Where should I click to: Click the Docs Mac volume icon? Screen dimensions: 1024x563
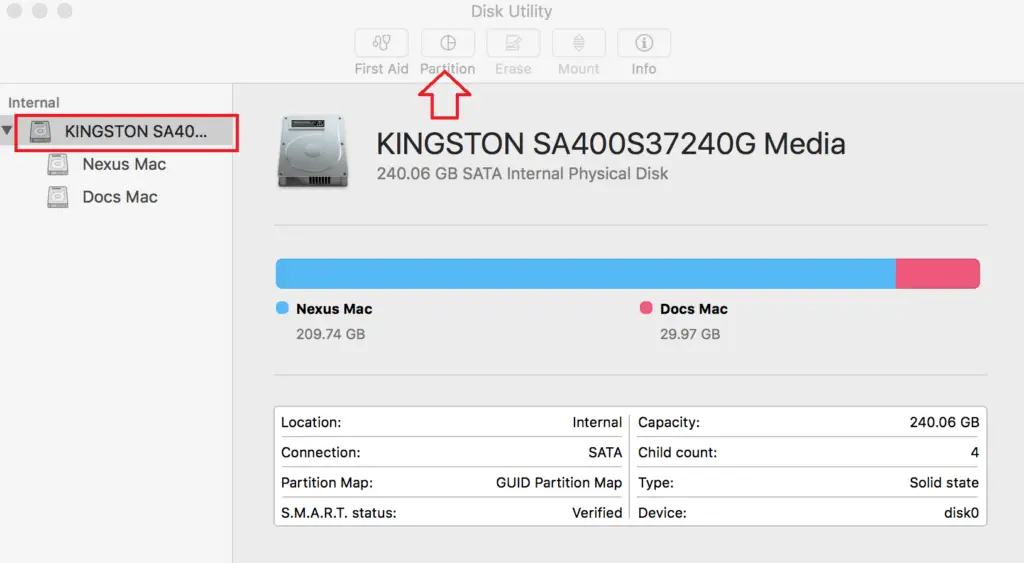tap(57, 197)
